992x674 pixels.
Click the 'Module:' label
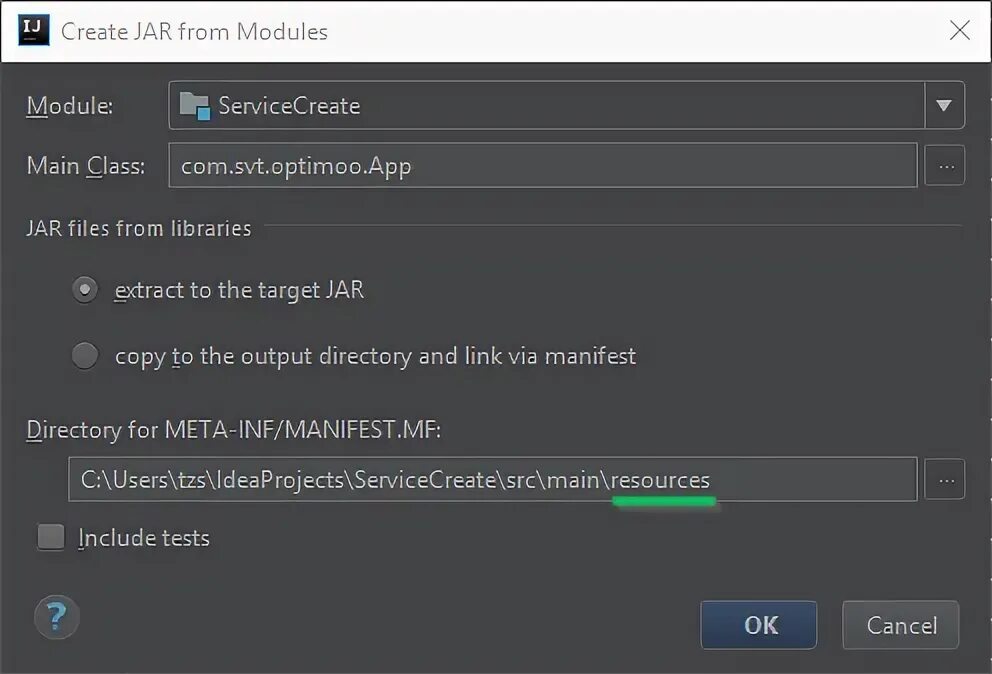click(70, 106)
